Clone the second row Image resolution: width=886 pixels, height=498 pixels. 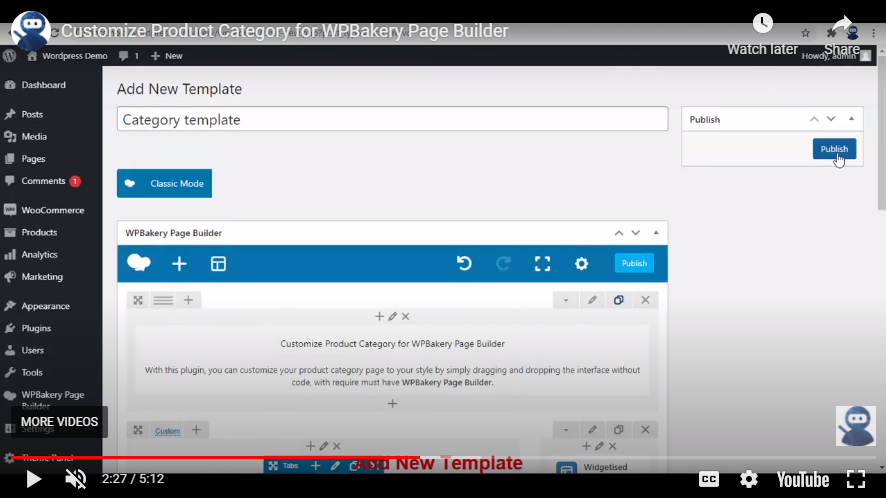click(619, 430)
